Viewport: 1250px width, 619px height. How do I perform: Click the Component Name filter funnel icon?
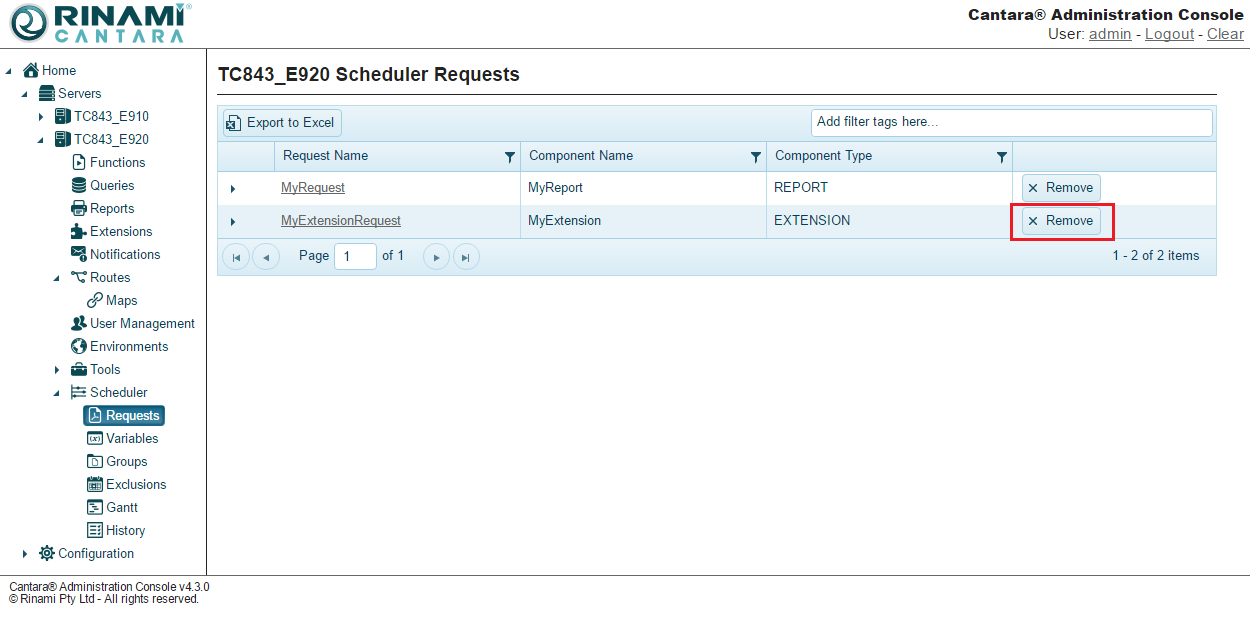click(756, 157)
